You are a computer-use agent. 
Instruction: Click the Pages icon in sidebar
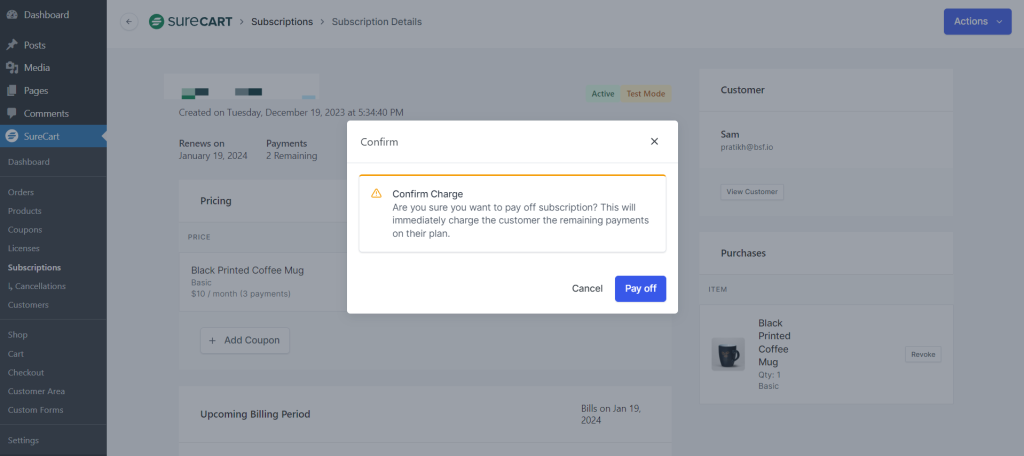click(x=12, y=91)
